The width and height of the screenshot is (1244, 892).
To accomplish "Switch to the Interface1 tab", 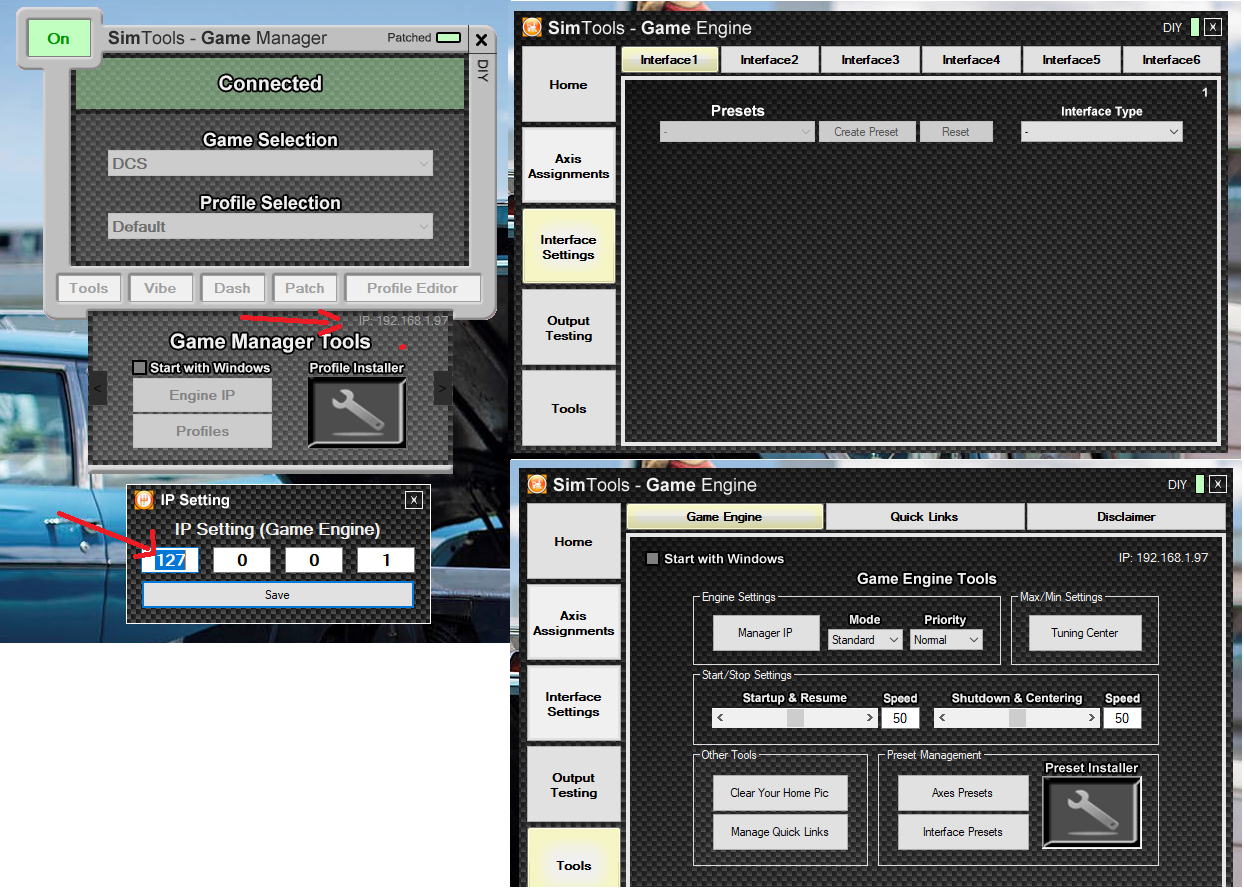I will (x=669, y=59).
